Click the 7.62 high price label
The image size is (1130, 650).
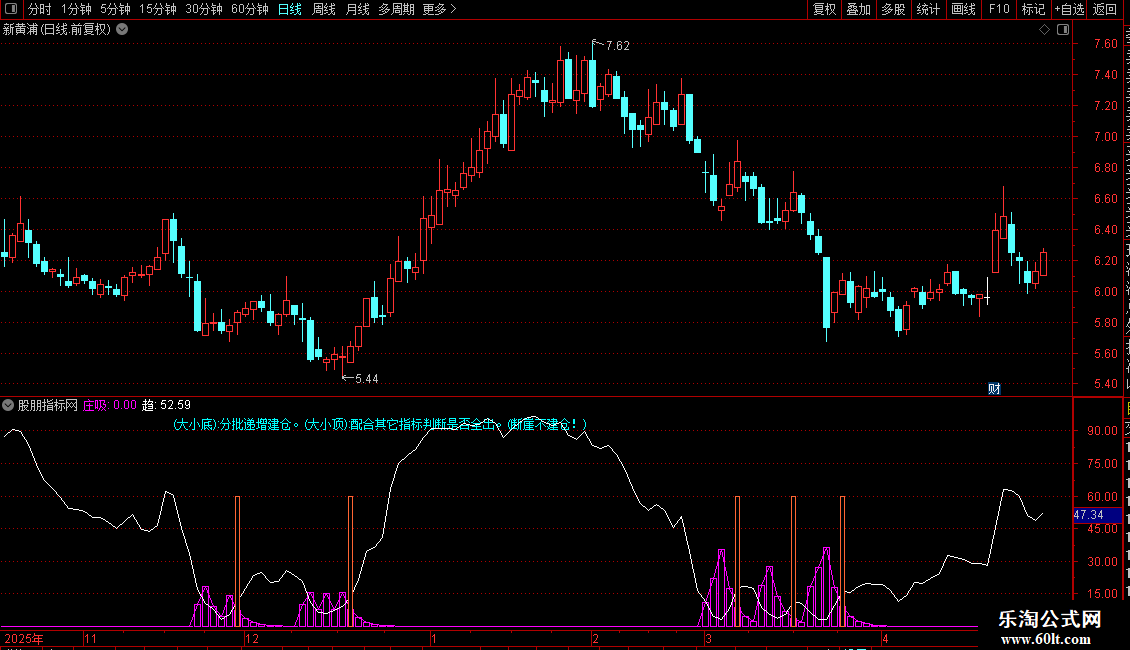coord(618,46)
